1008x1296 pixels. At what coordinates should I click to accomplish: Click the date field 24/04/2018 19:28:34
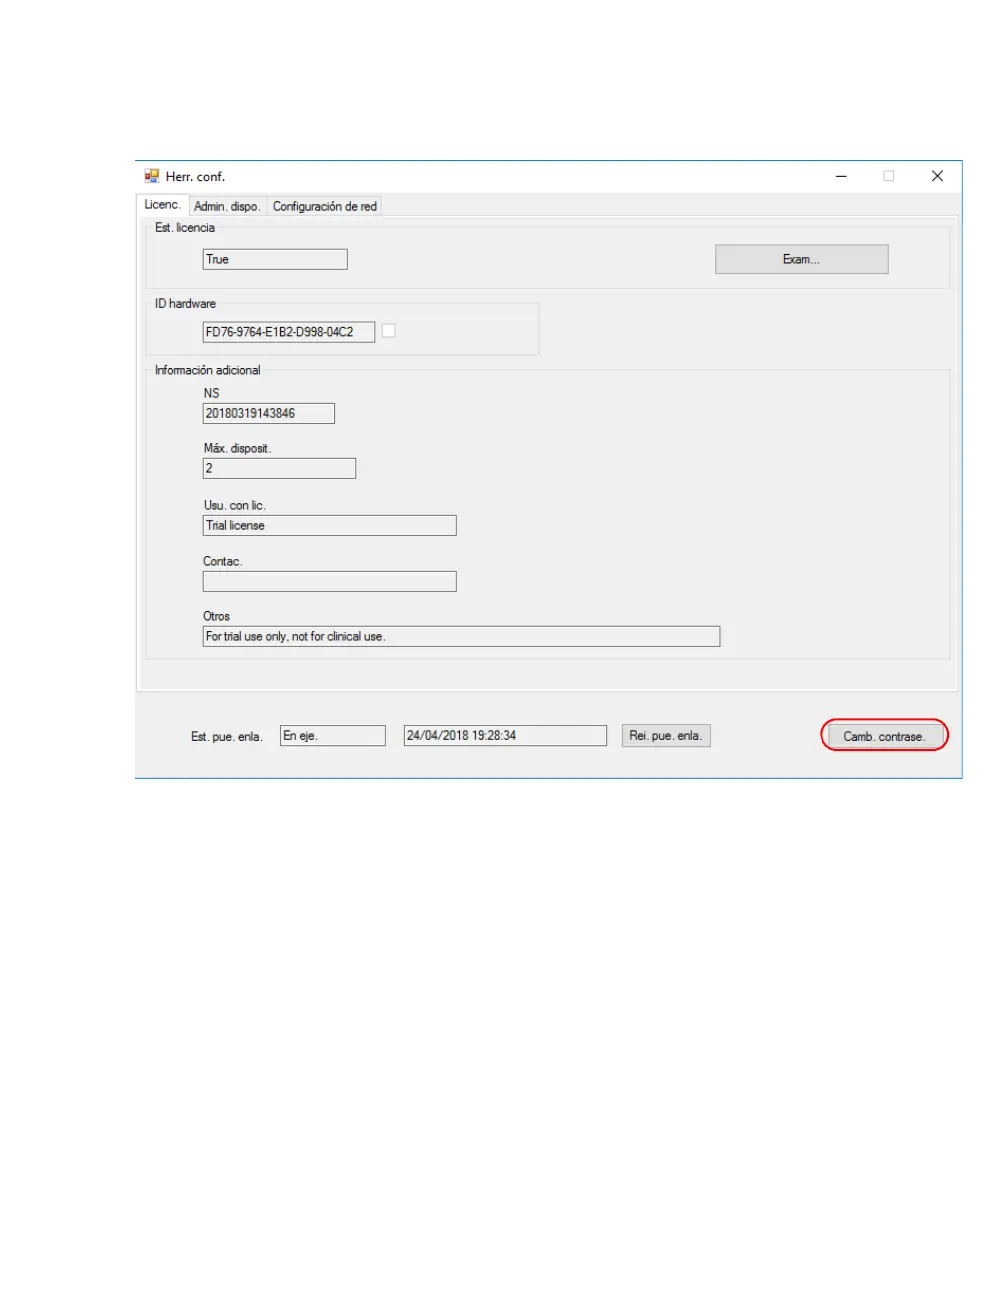click(505, 736)
